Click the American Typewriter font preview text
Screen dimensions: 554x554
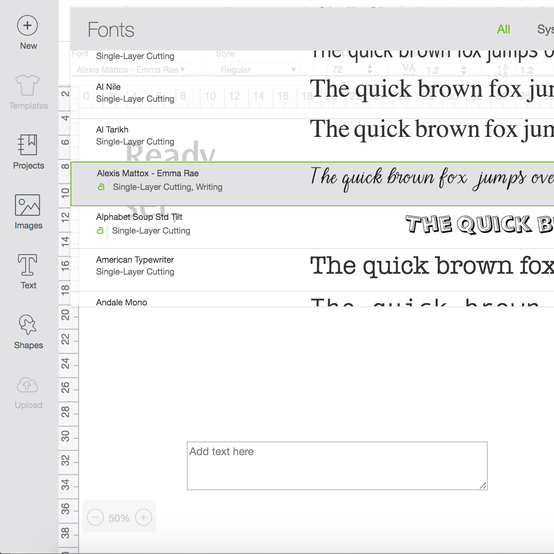click(432, 266)
